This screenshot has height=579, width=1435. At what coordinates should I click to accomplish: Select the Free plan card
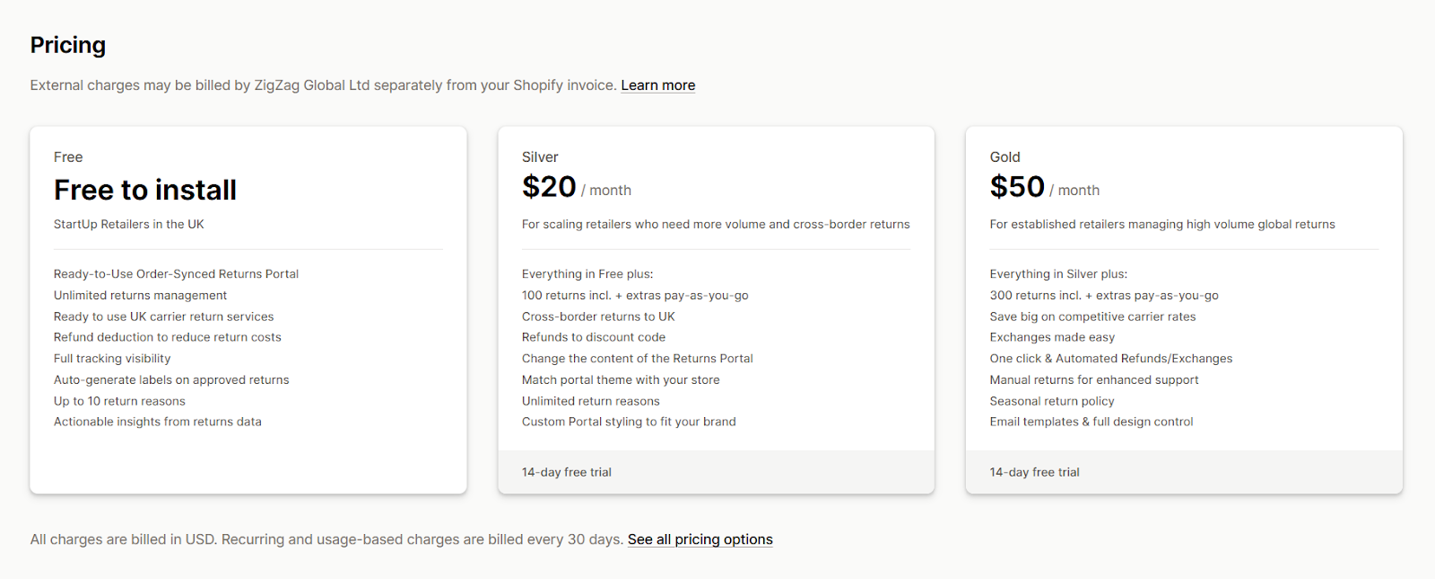(247, 309)
